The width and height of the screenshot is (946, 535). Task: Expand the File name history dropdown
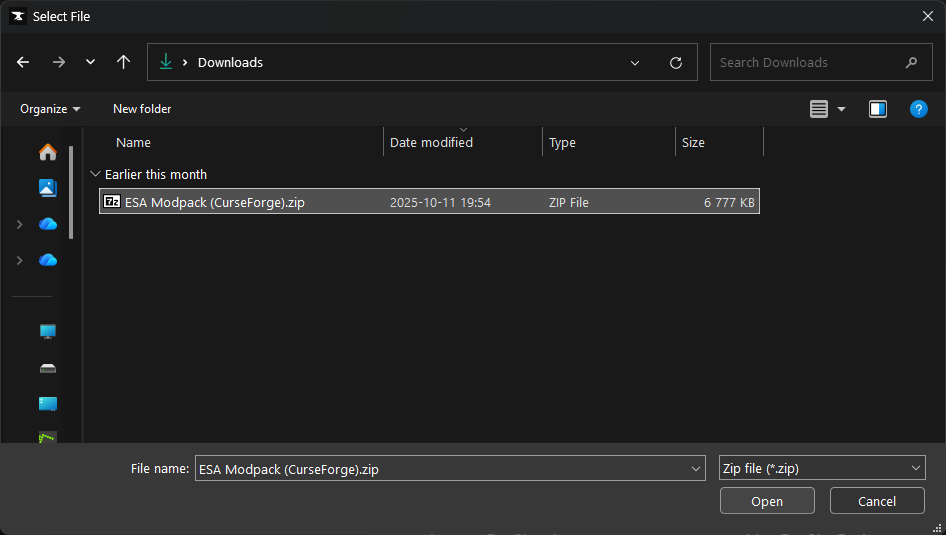click(696, 468)
